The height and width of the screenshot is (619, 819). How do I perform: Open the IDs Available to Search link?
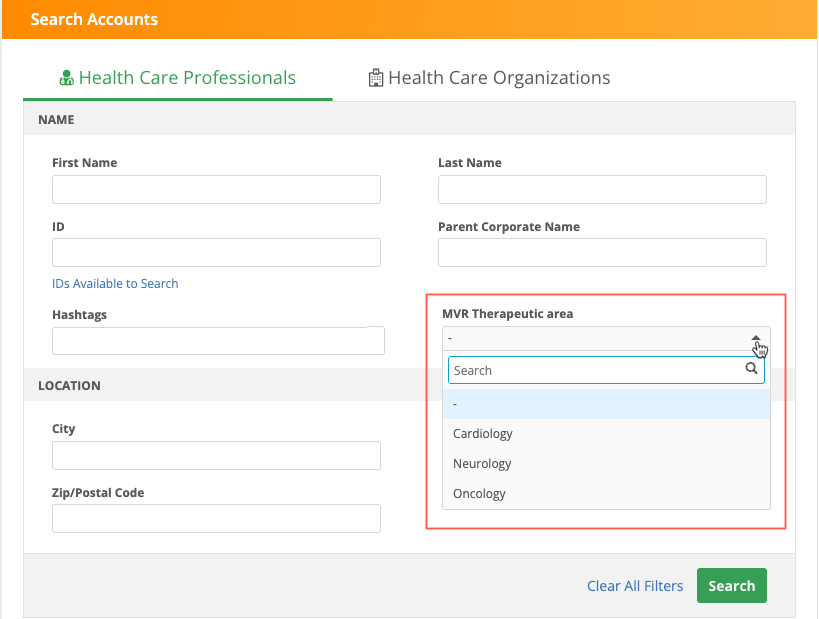[115, 284]
